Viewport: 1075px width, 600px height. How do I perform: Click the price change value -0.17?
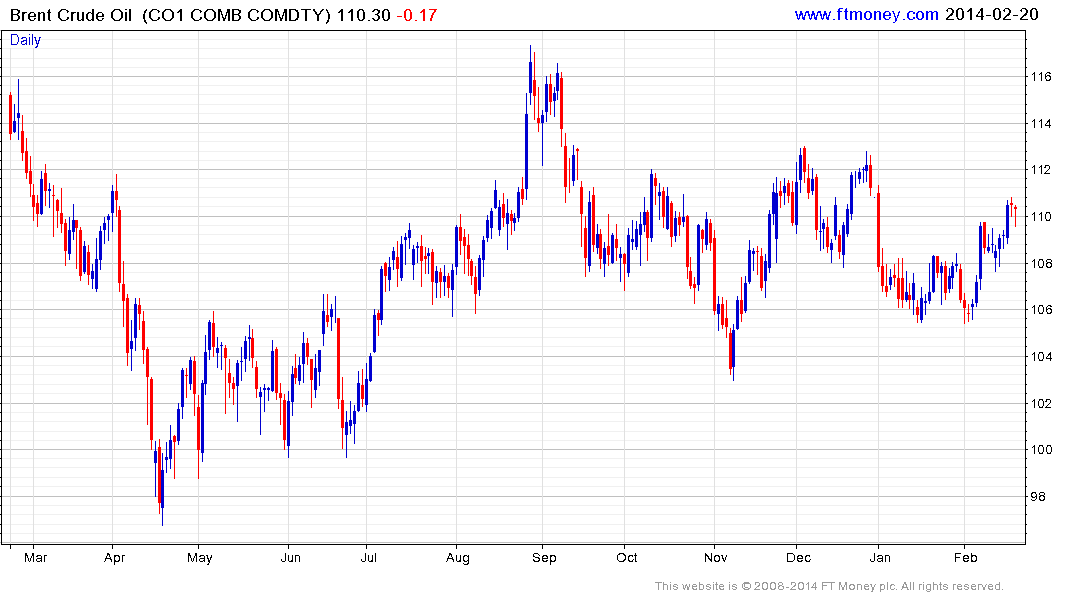[x=417, y=15]
